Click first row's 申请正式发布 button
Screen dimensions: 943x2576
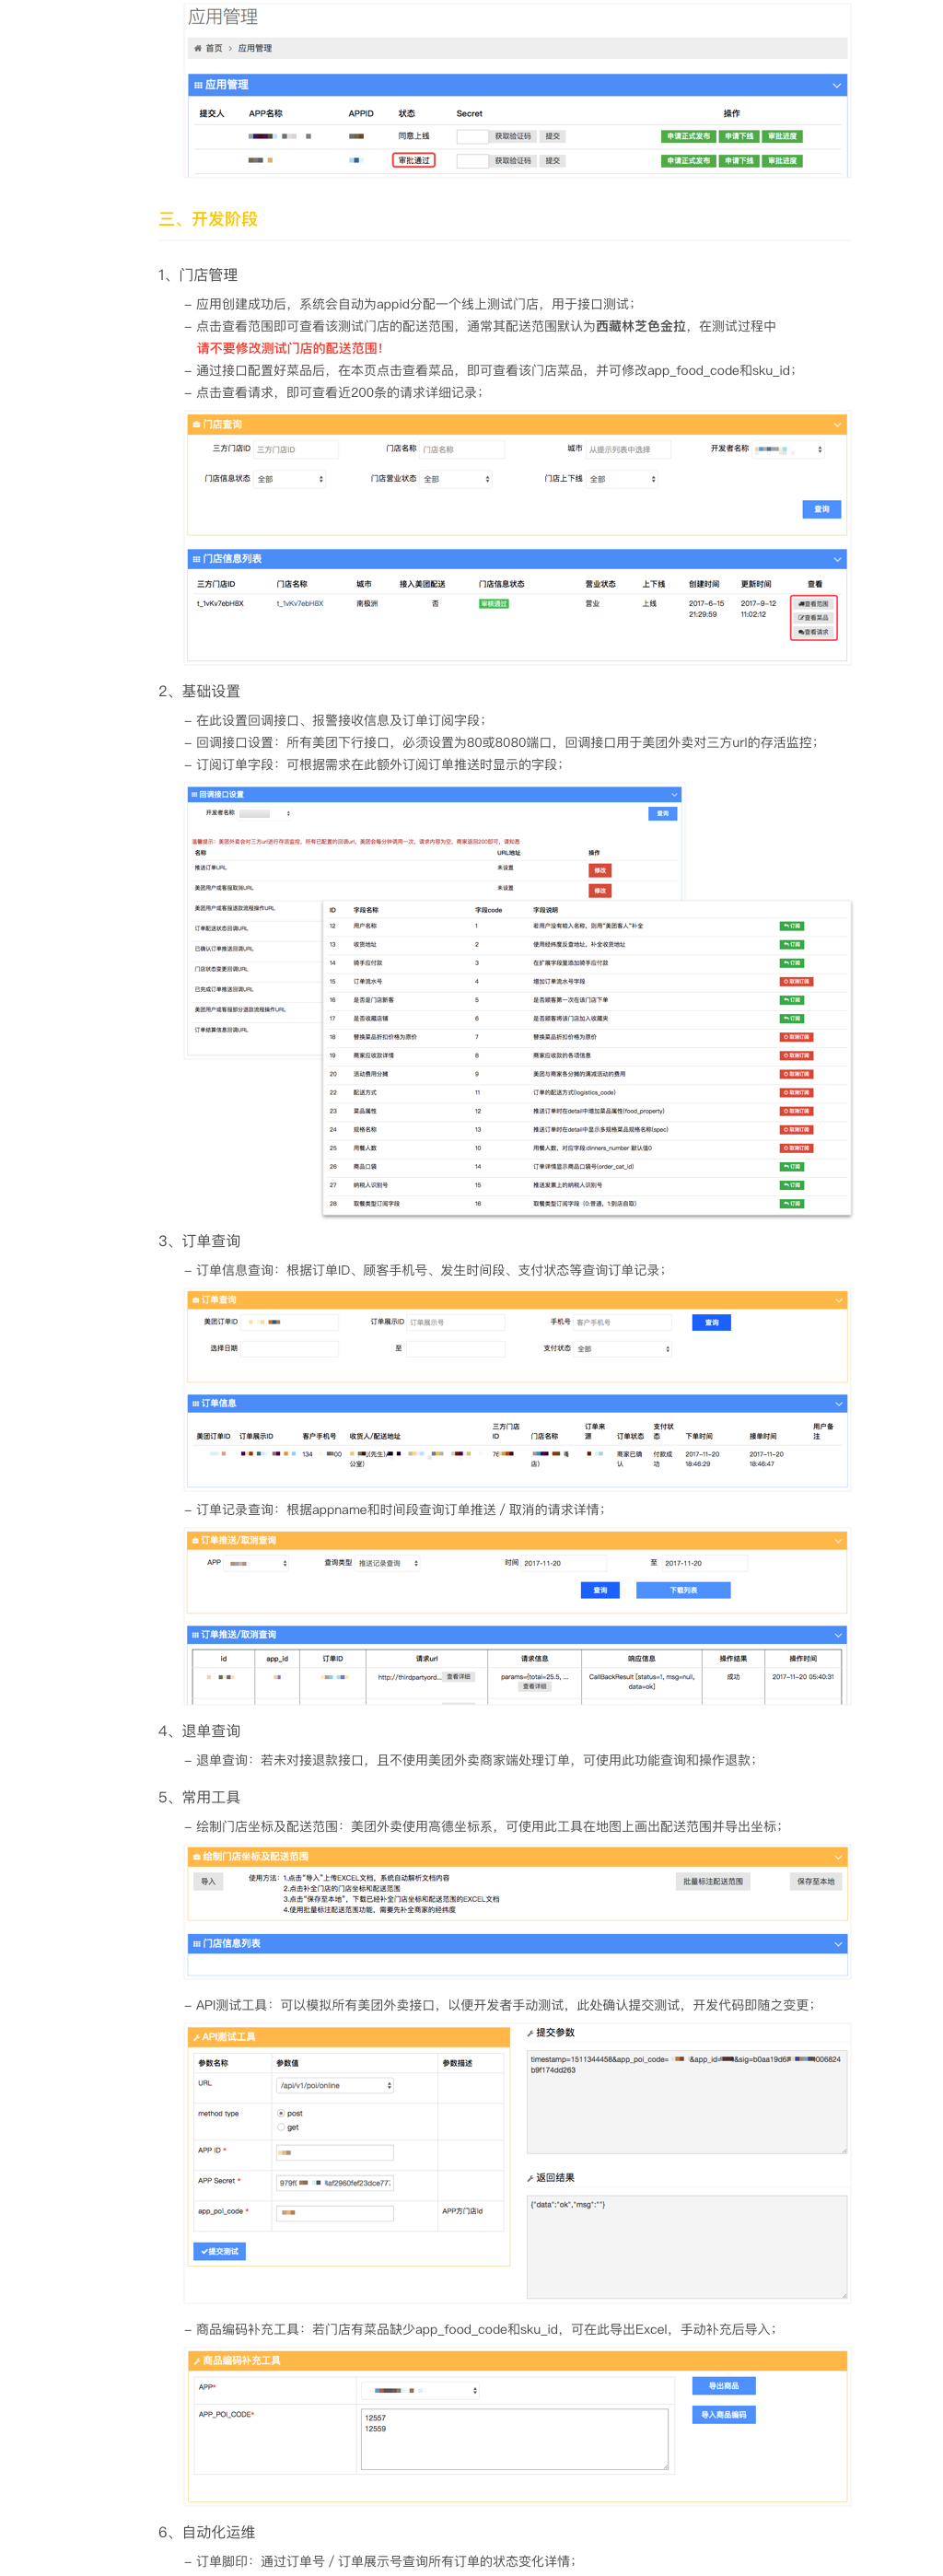click(688, 136)
